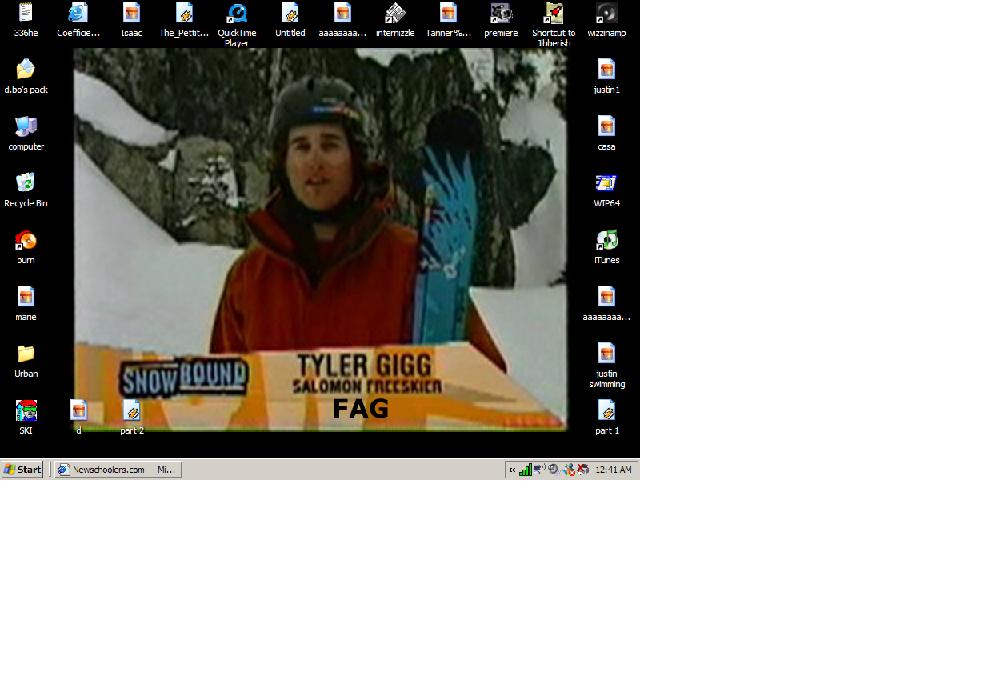Launch Adobe Premiere from the desktop

(x=500, y=15)
